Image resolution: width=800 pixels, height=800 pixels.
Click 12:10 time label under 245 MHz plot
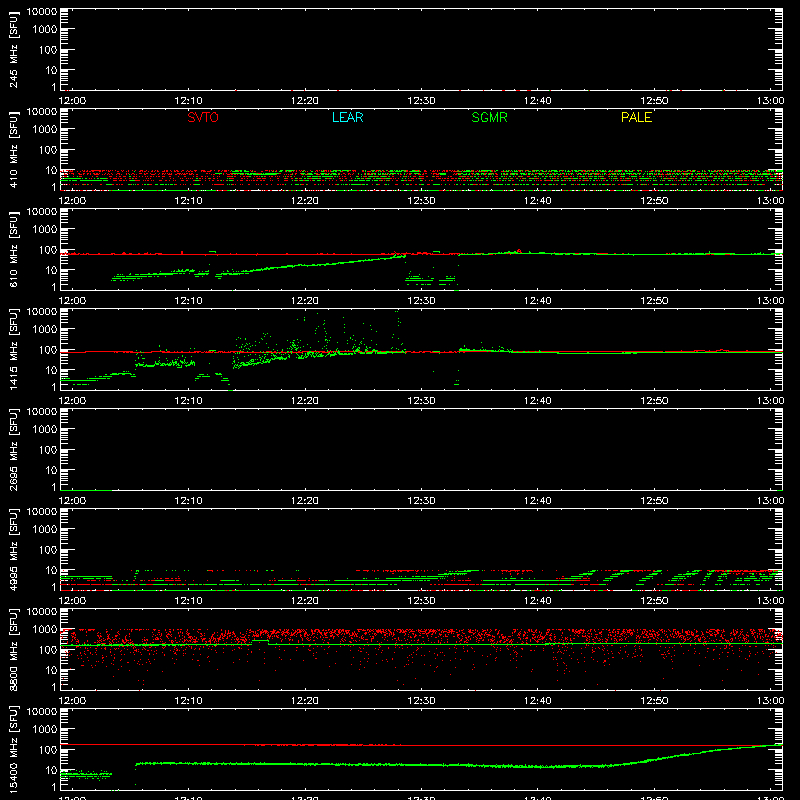[188, 101]
